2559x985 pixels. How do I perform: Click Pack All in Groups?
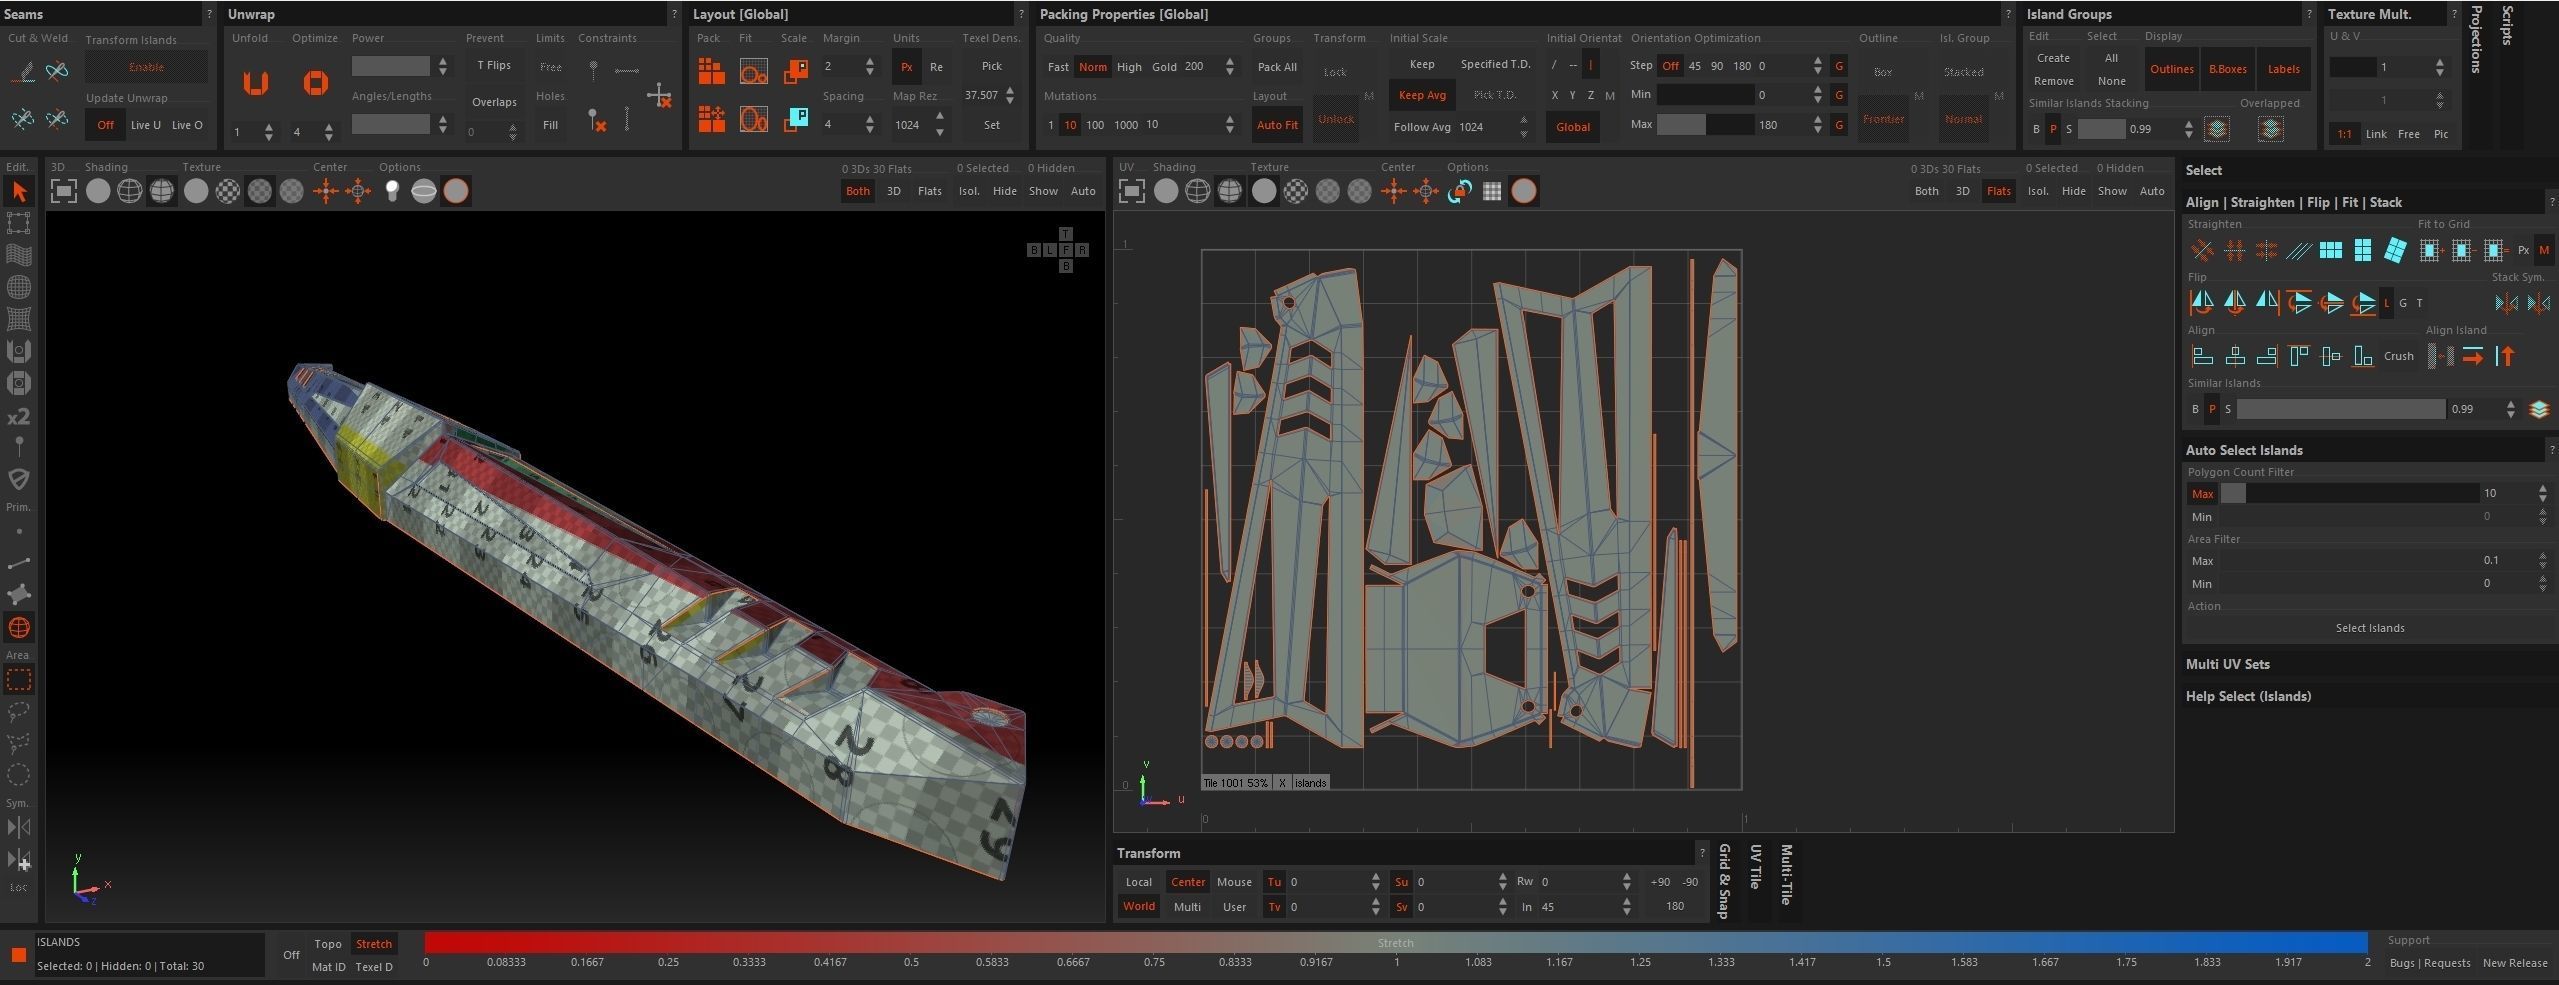(x=1277, y=67)
